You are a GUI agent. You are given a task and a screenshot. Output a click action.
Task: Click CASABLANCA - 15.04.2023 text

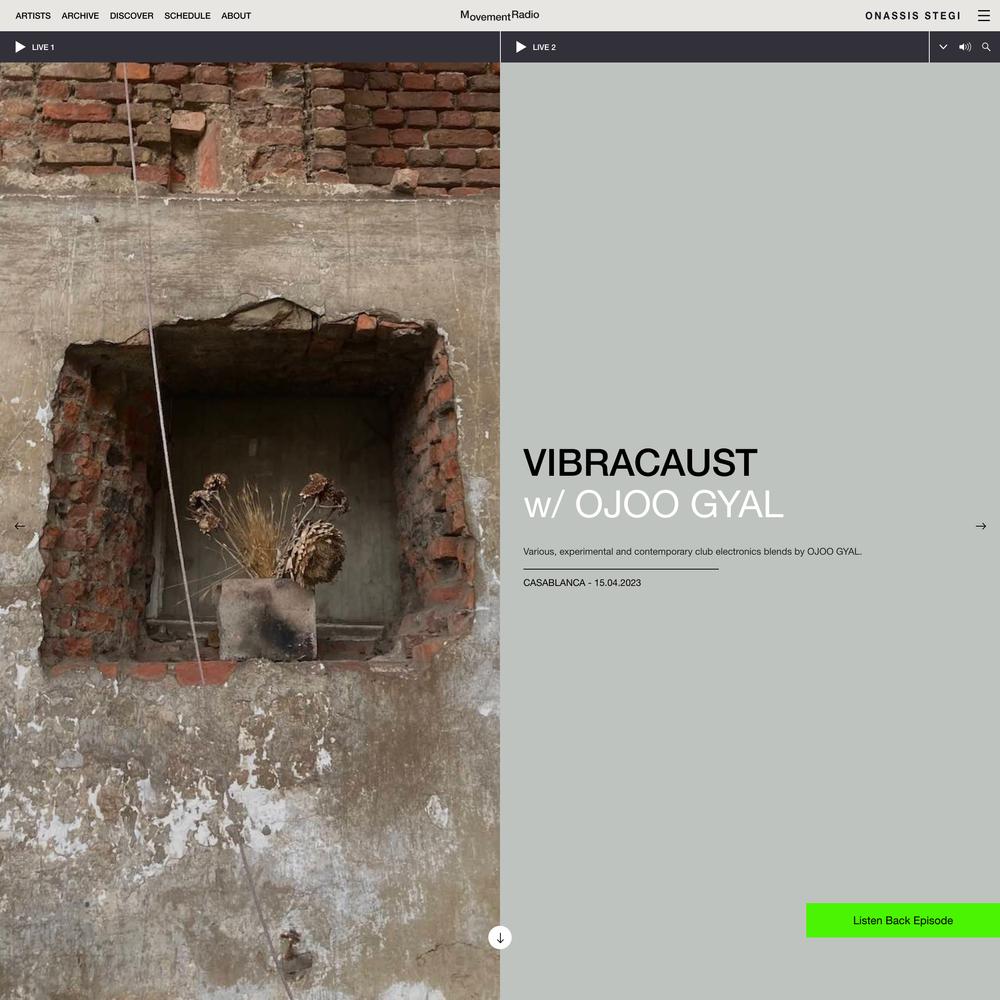[582, 583]
